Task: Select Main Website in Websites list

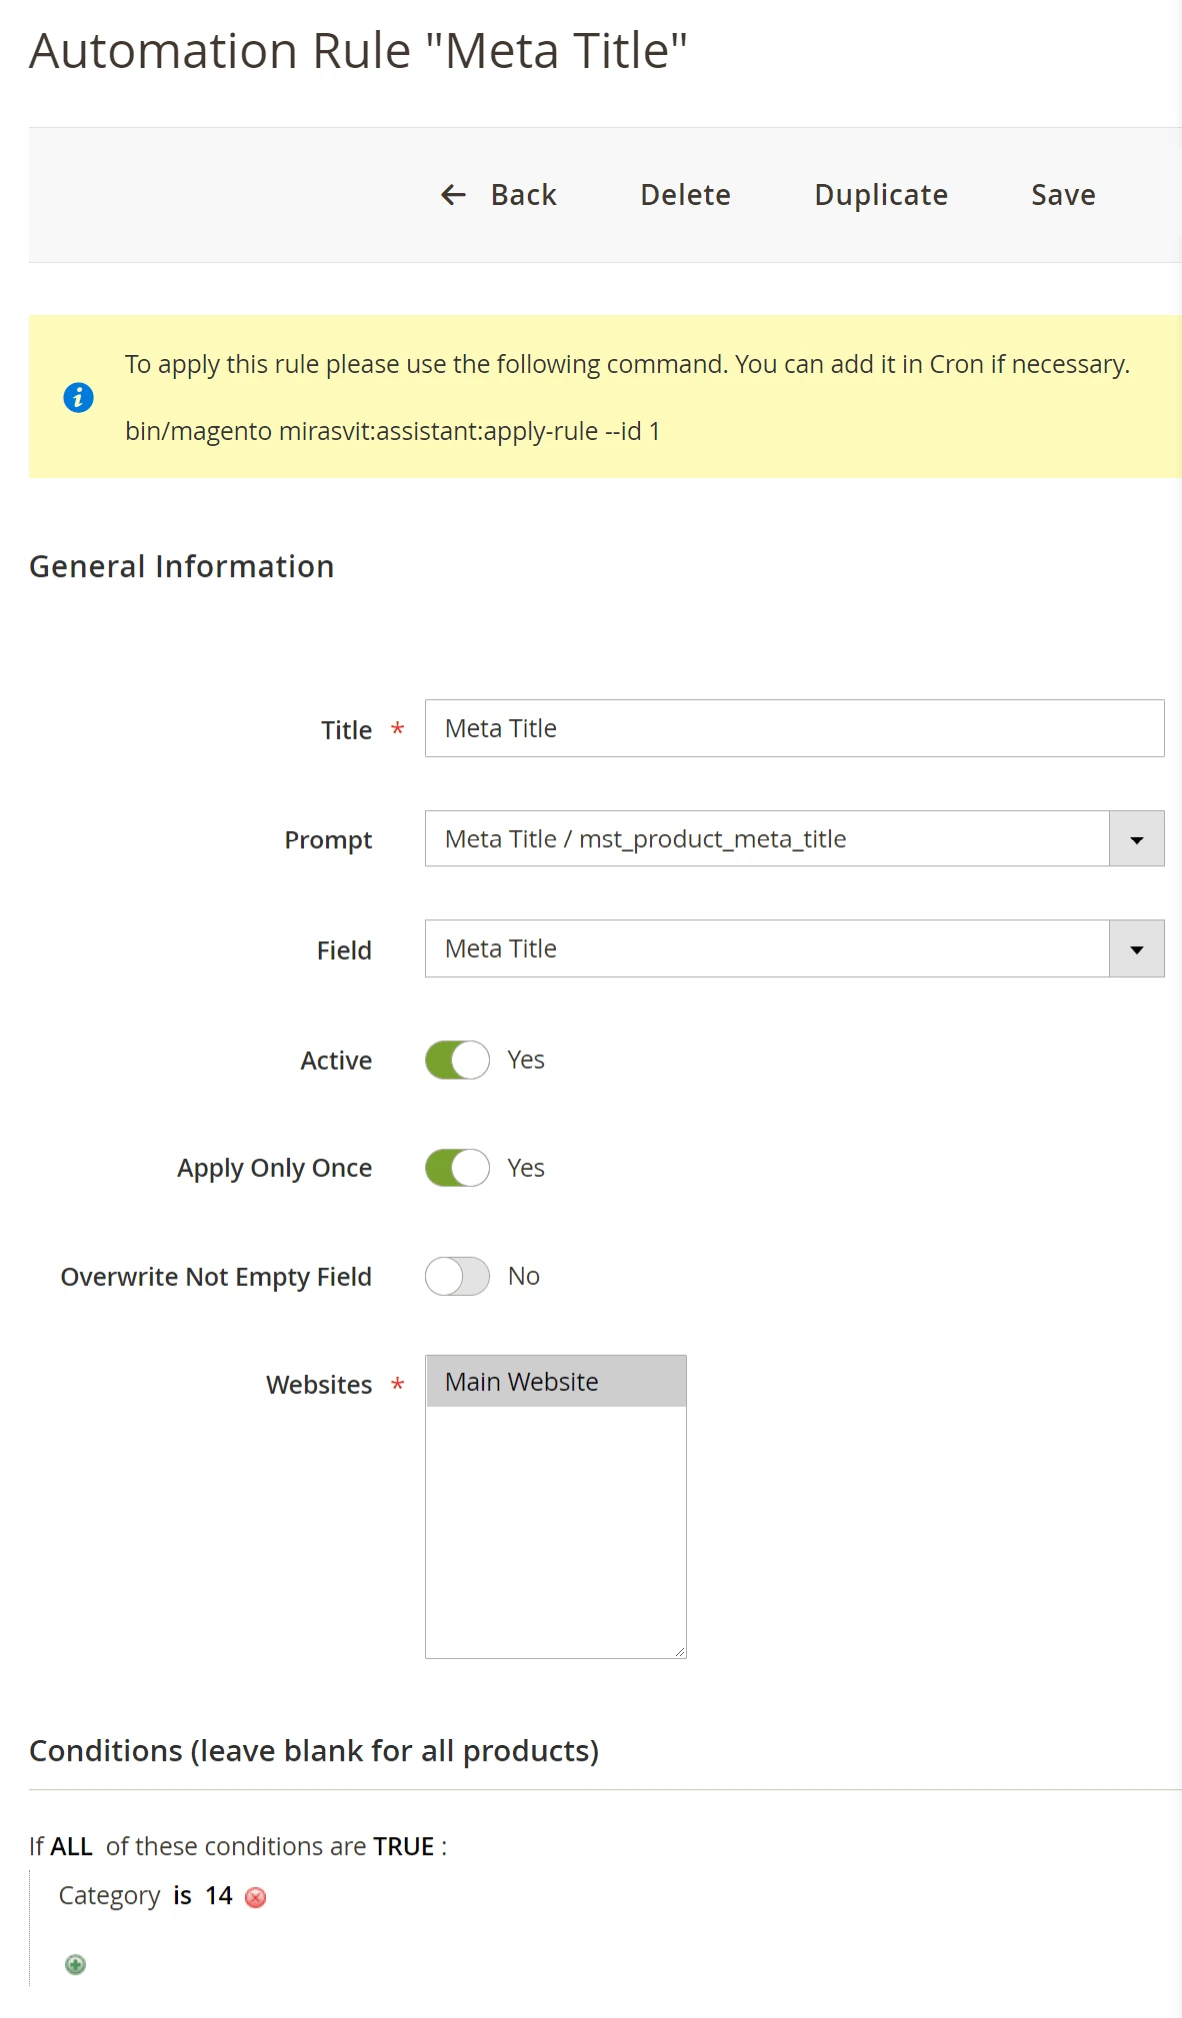Action: coord(555,1382)
